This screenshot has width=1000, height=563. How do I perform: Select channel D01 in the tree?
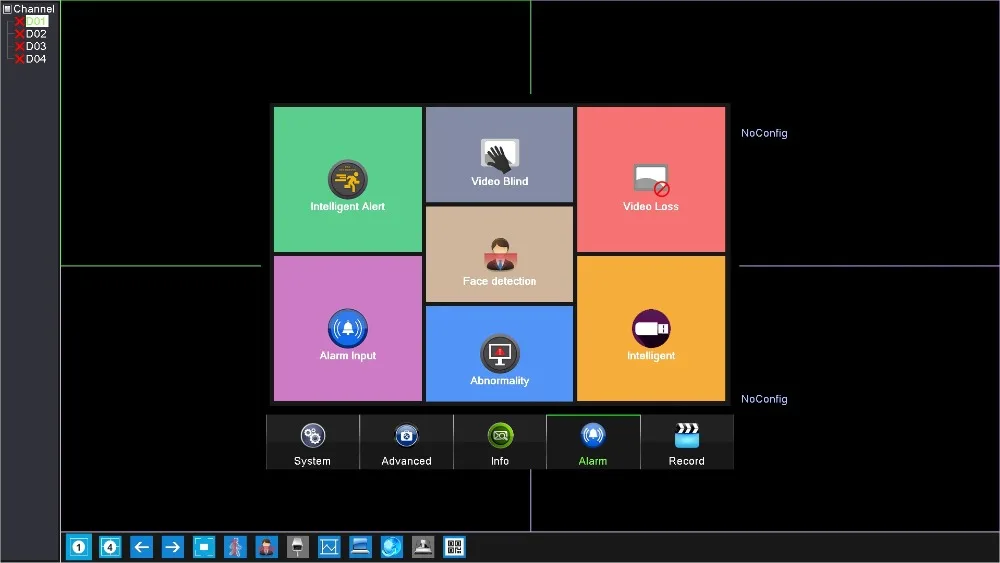point(36,21)
